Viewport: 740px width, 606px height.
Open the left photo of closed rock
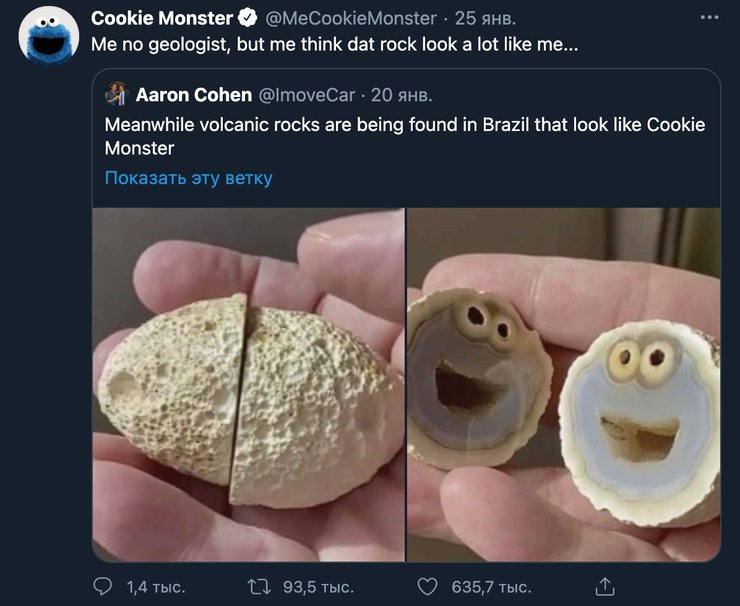(x=249, y=384)
